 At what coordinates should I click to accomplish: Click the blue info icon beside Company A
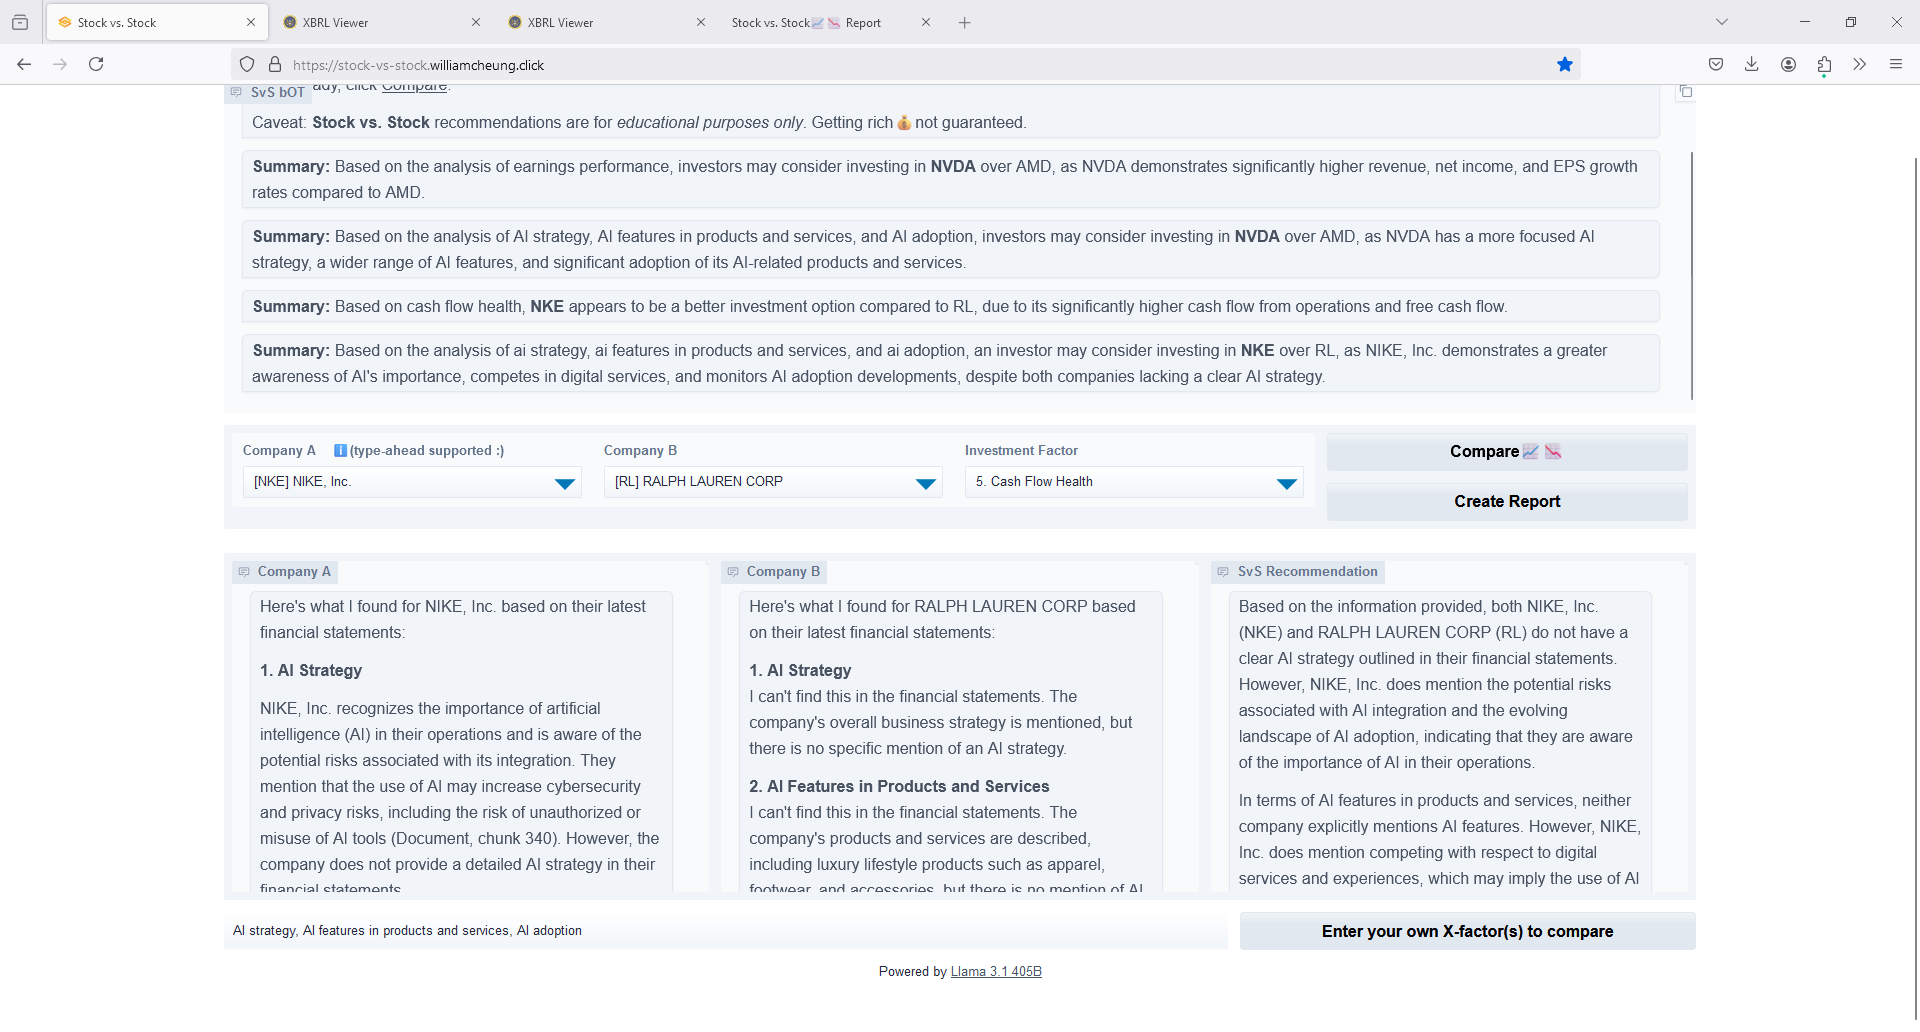point(340,451)
